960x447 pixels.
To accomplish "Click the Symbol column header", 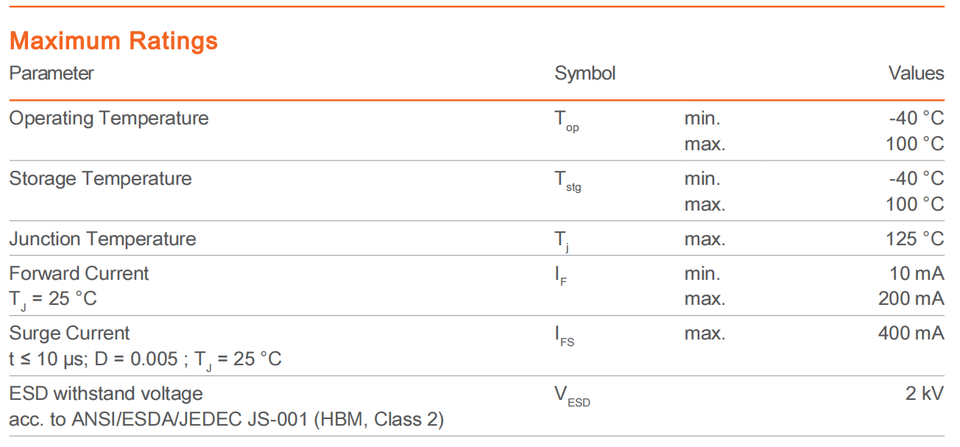I will point(585,73).
